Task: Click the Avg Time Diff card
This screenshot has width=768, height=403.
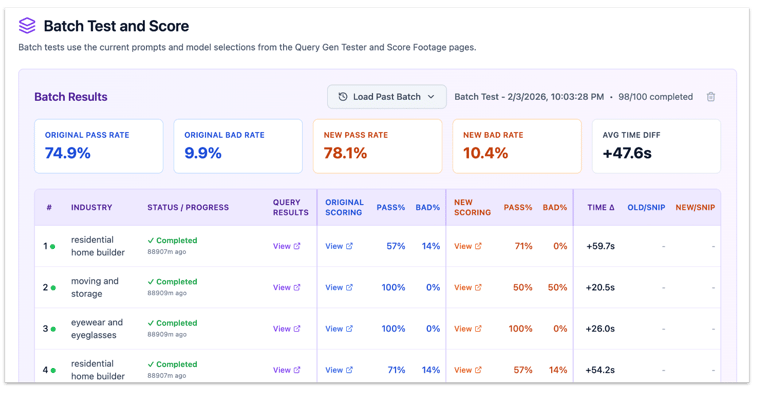Action: click(656, 146)
